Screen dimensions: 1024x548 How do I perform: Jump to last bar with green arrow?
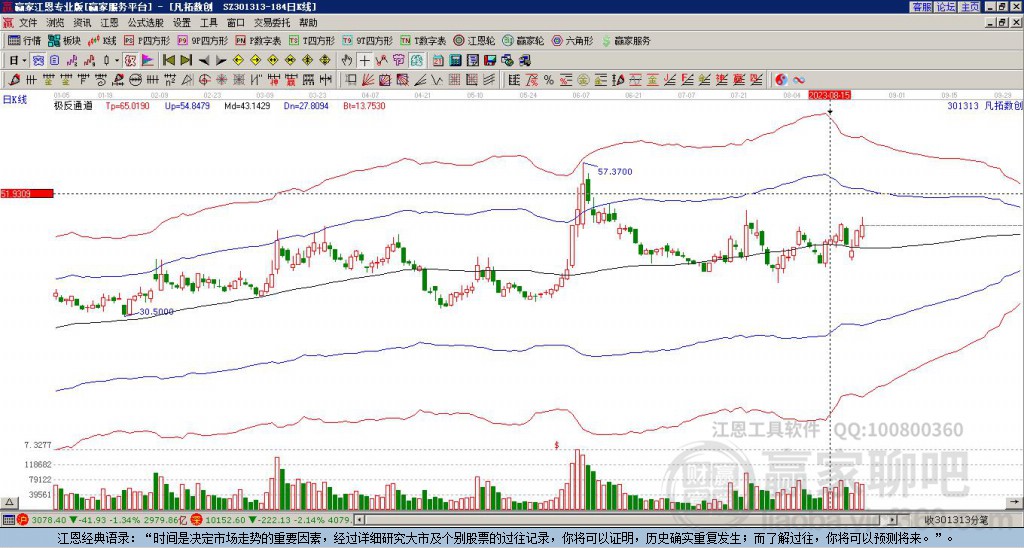(x=186, y=60)
